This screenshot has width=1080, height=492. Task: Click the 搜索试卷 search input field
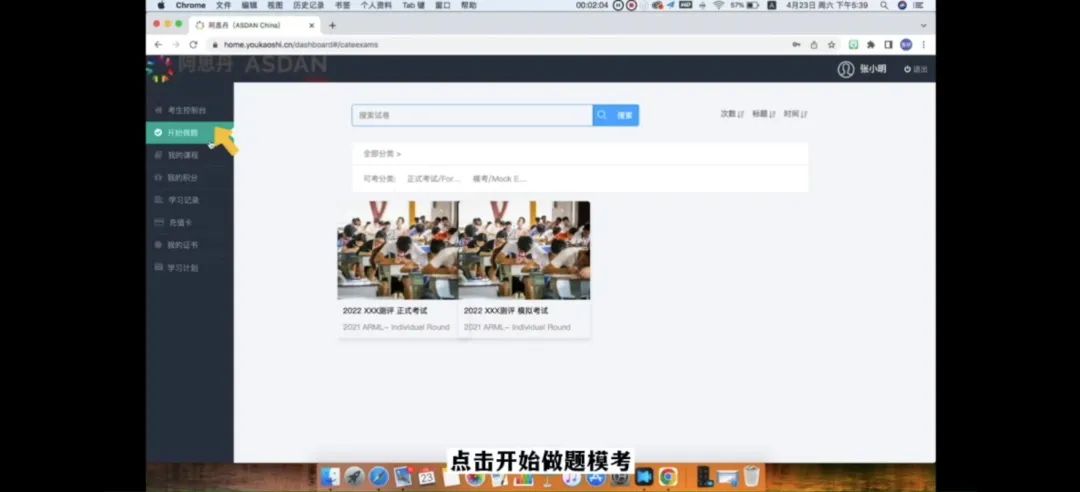pyautogui.click(x=472, y=115)
